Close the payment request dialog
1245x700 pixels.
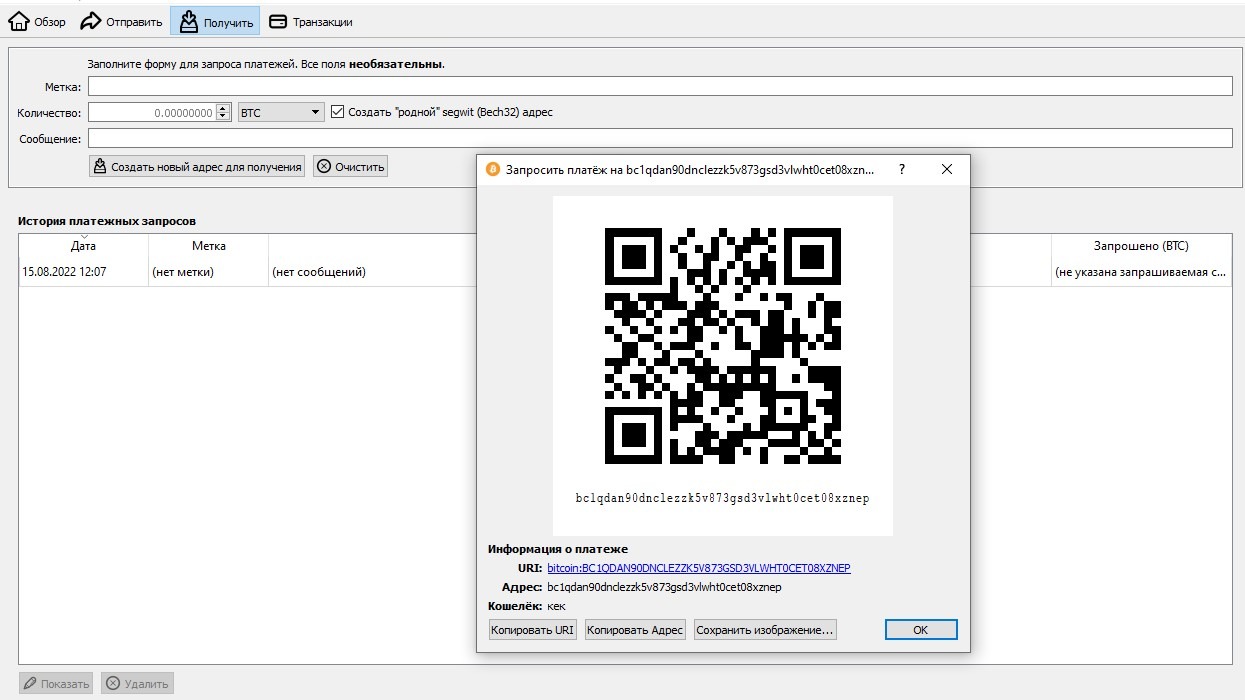tap(947, 170)
